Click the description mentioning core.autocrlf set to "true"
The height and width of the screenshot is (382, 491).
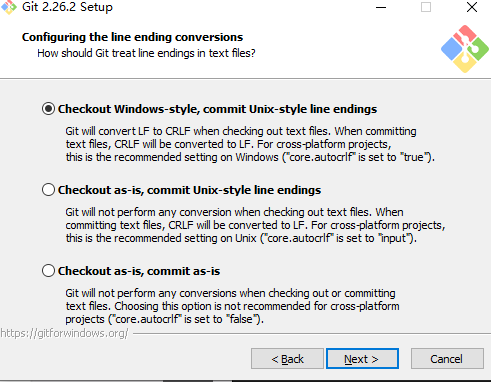pos(250,144)
